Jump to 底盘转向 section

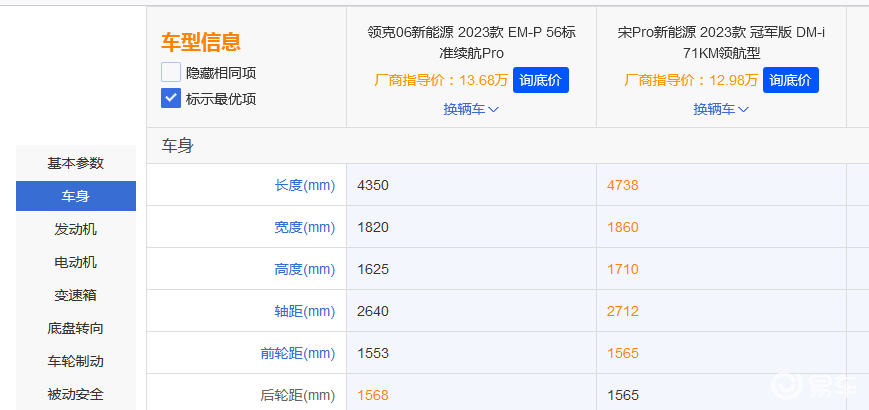(x=76, y=329)
